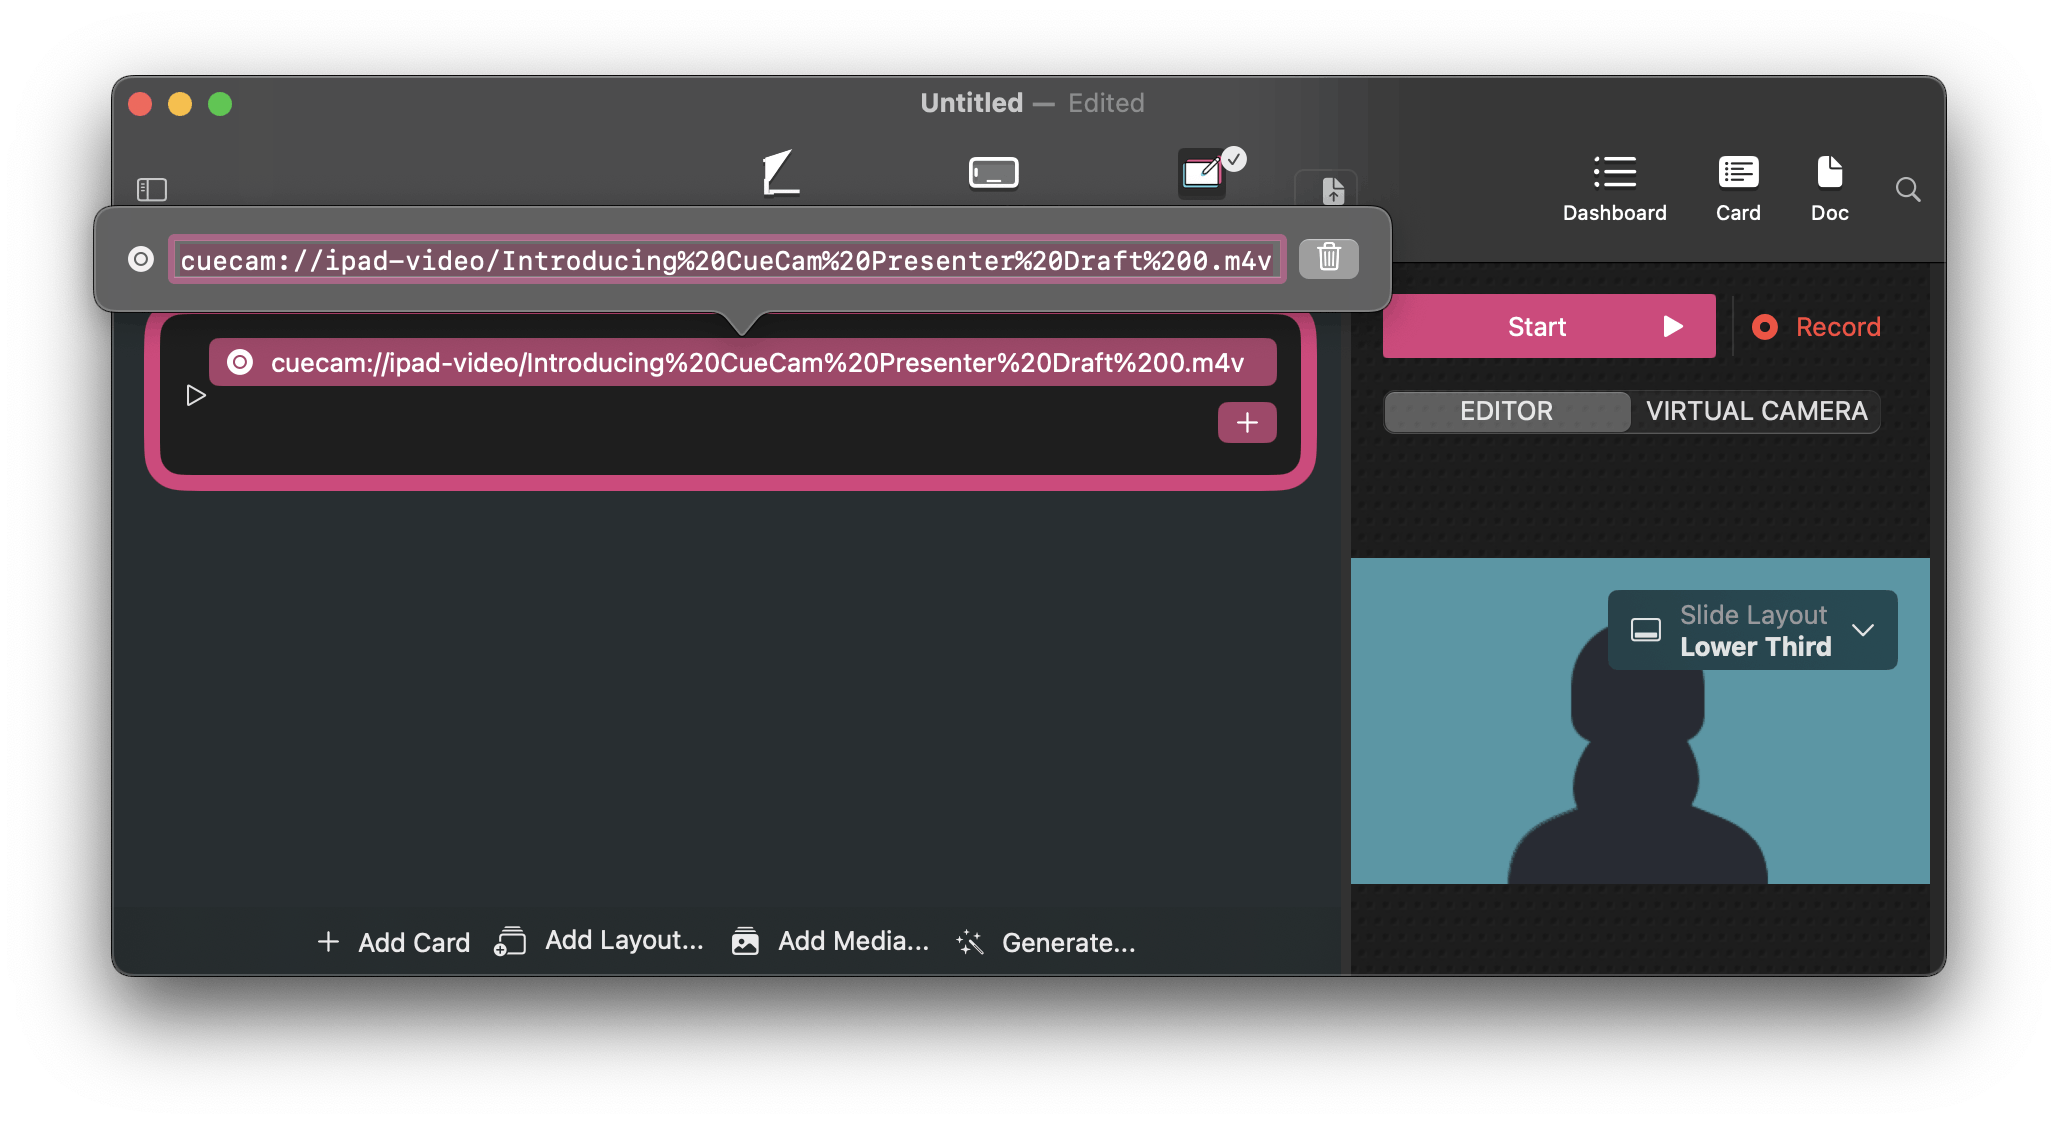Viewport: 2058px width, 1124px height.
Task: Toggle the sidebar panel icon
Action: (x=152, y=189)
